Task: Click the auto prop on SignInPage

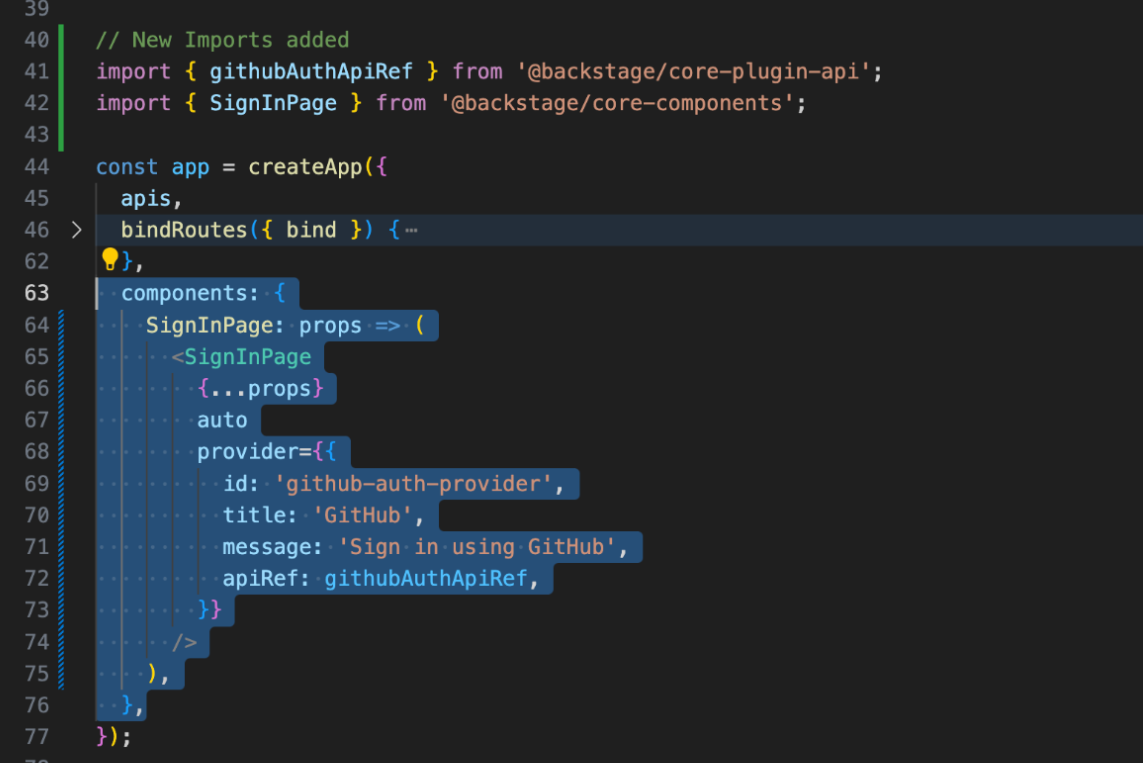Action: coord(221,420)
